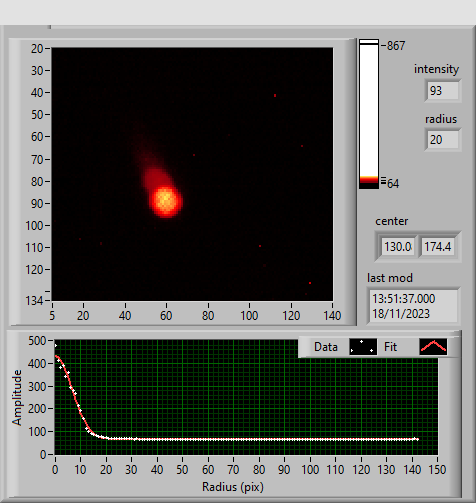
Task: Click the last mod timestamp field
Action: (413, 306)
